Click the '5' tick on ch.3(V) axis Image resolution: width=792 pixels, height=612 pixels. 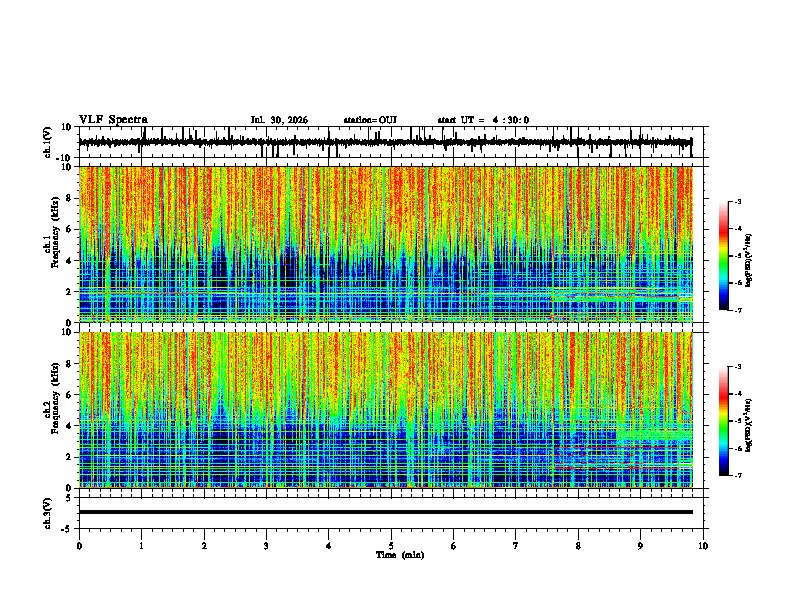69,498
